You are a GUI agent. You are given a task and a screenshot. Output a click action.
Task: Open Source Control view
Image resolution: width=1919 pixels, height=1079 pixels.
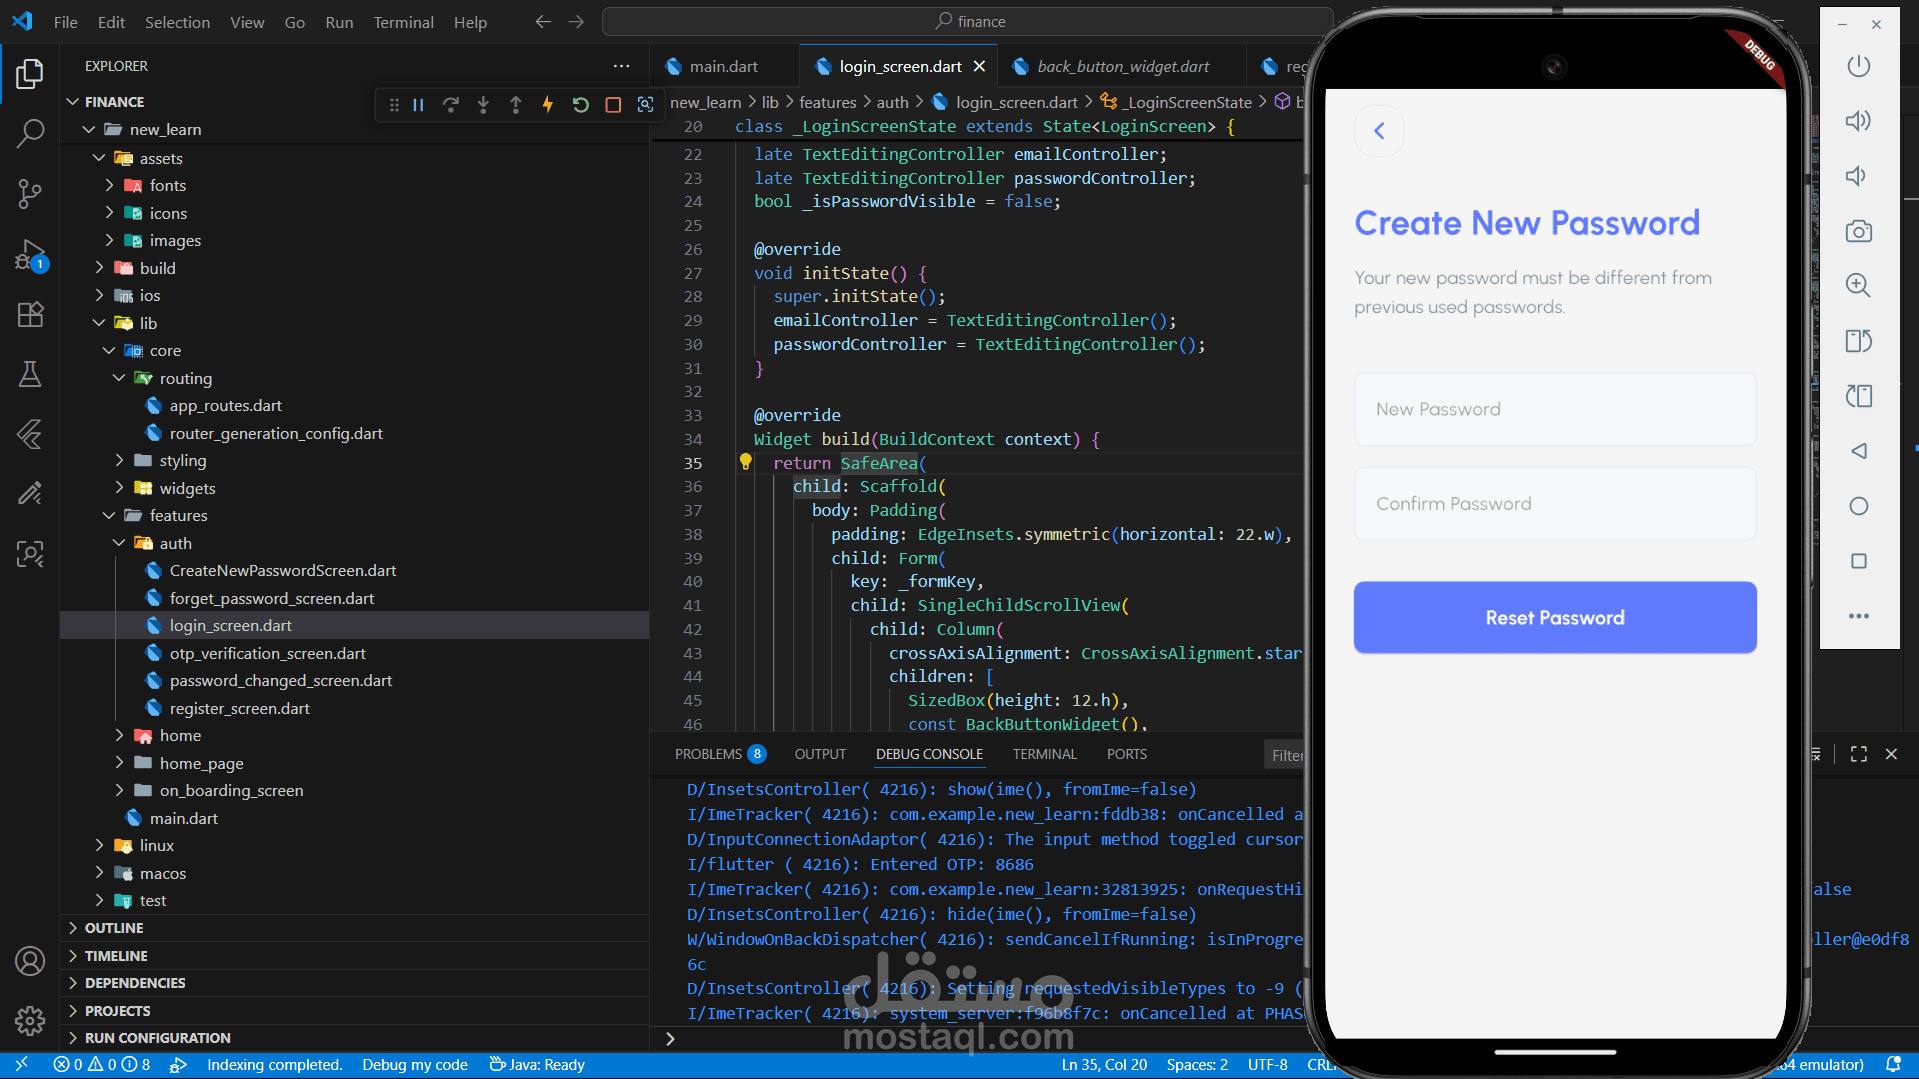pyautogui.click(x=30, y=193)
